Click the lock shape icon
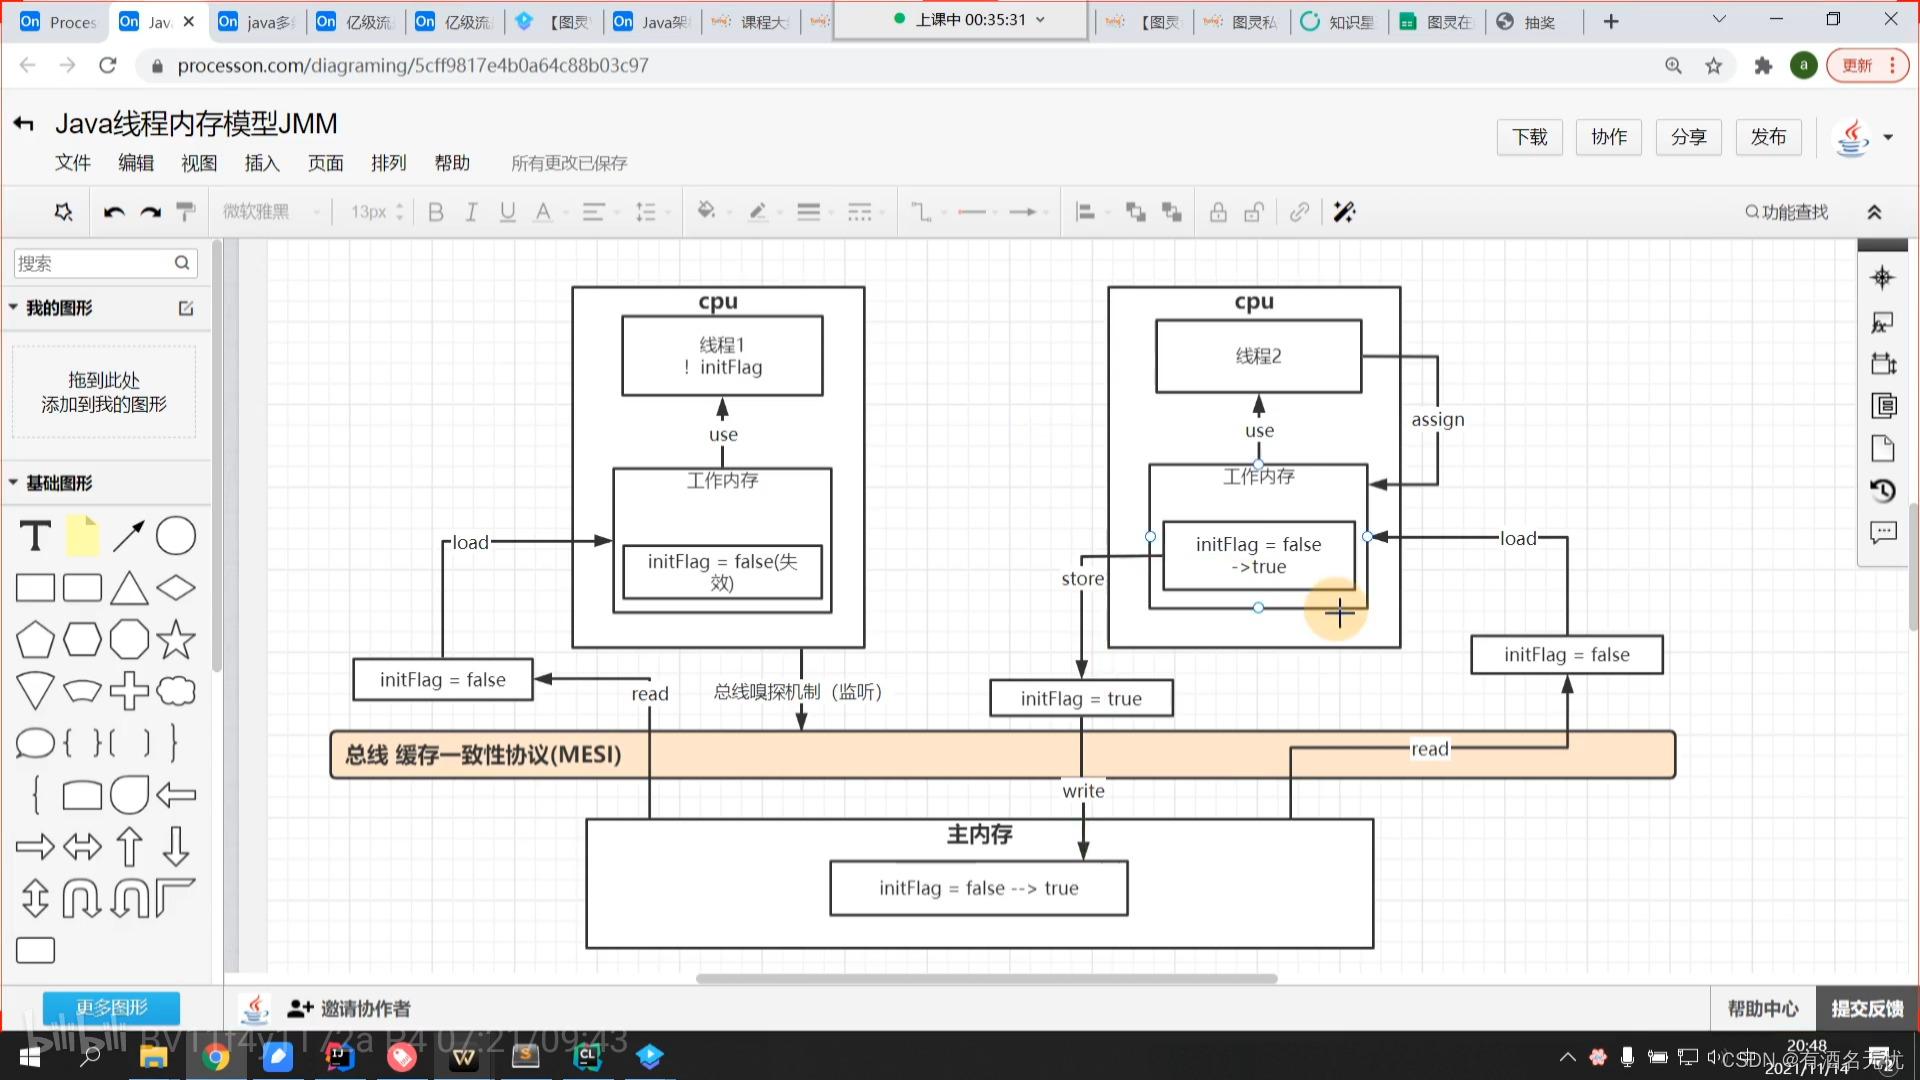Screen dimensions: 1920x1080 pos(1218,212)
